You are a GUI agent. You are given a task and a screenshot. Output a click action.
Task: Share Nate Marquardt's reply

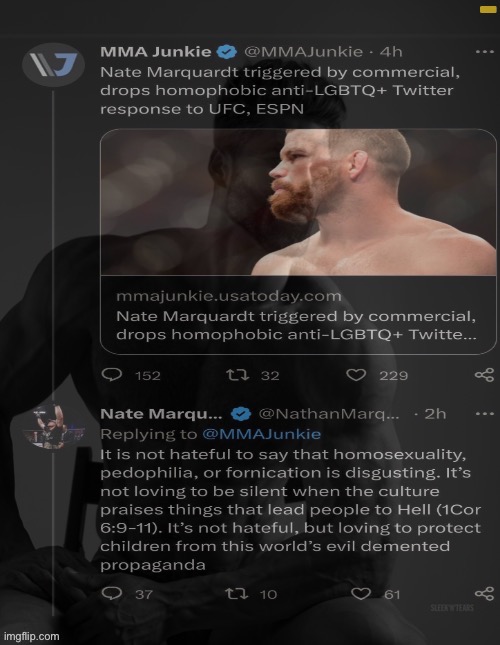pos(484,593)
